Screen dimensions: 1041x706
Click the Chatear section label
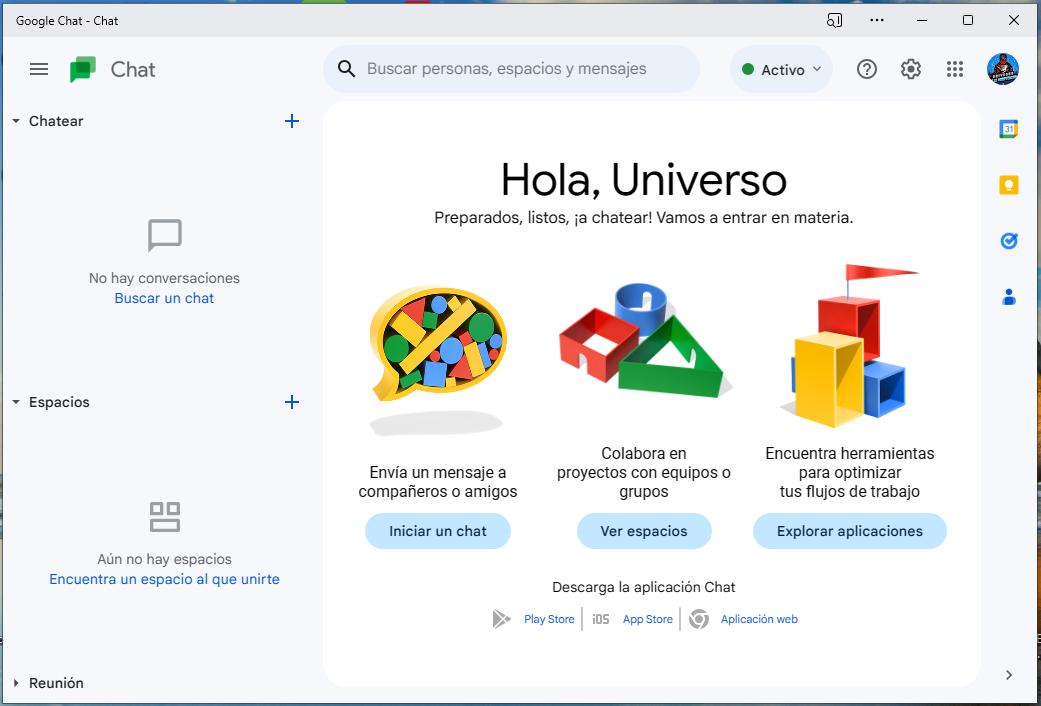(56, 121)
